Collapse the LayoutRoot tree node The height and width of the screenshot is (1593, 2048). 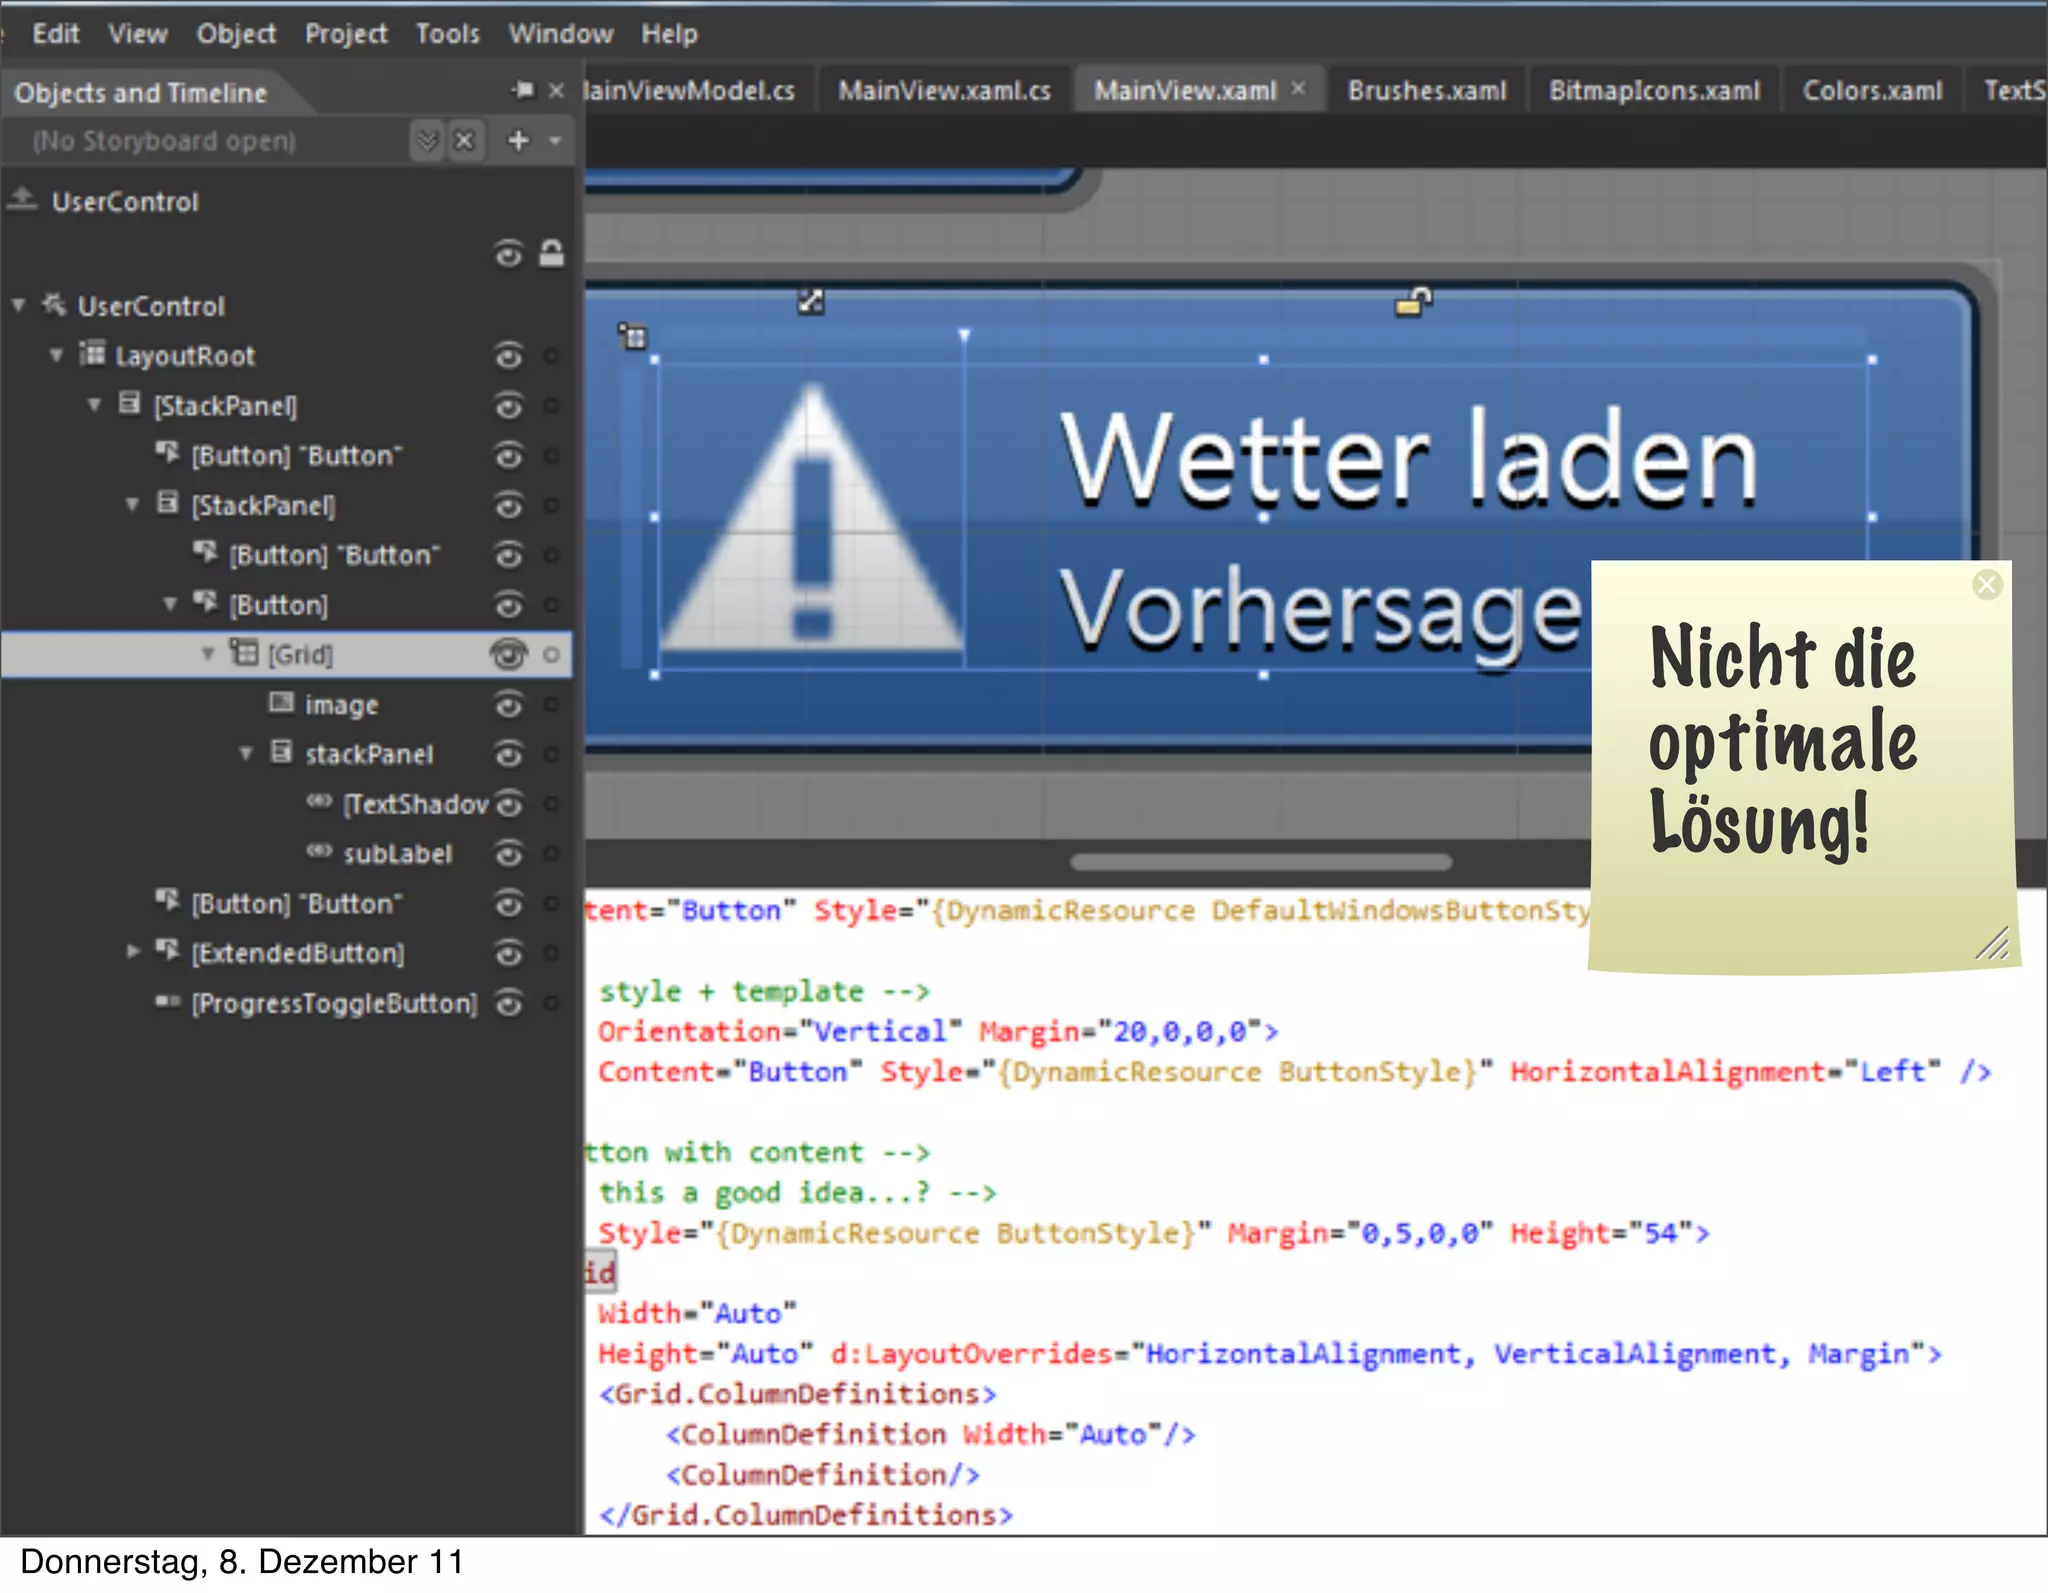click(57, 355)
